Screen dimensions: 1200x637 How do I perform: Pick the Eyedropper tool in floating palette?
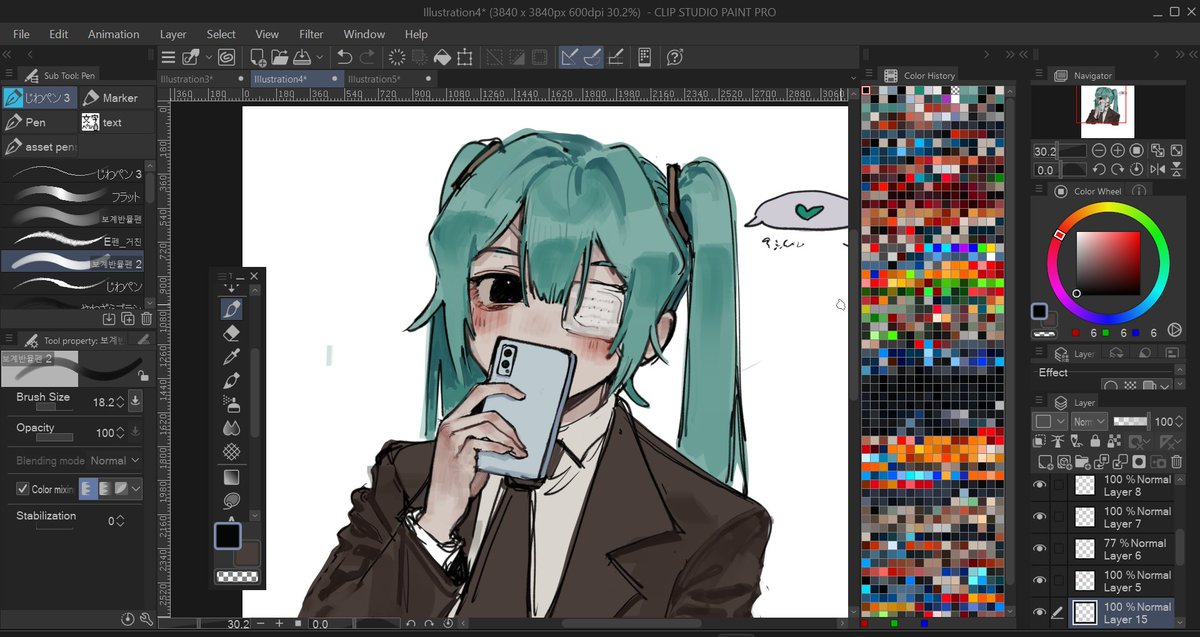[x=232, y=357]
